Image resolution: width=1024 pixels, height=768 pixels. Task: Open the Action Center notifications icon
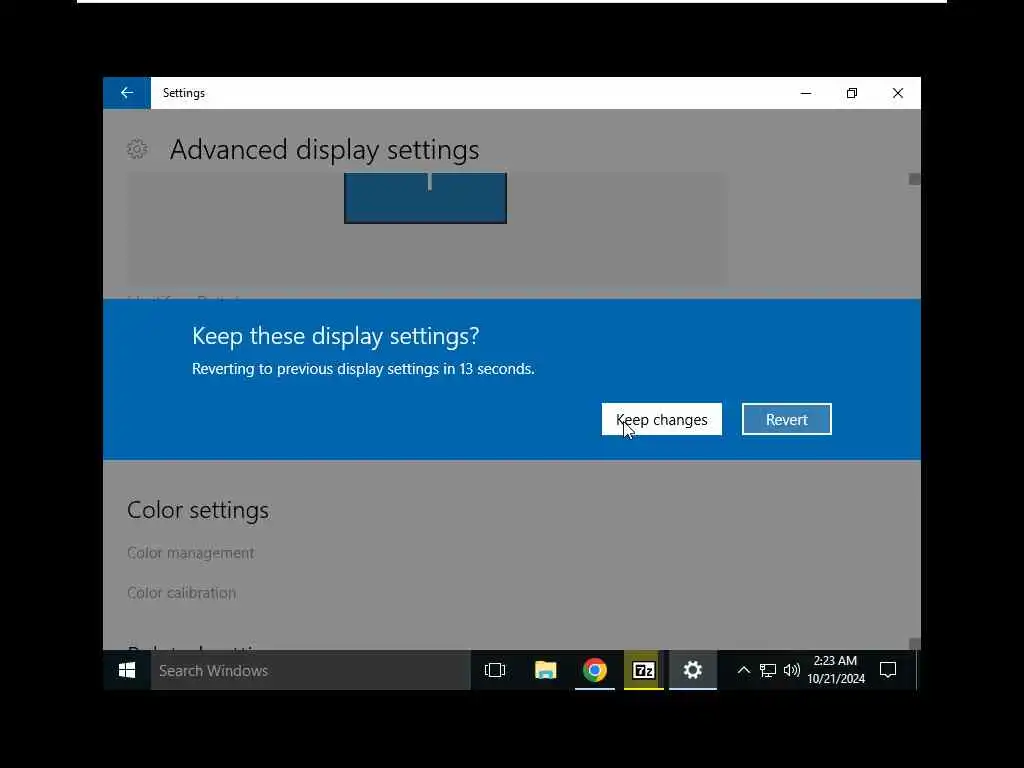pos(888,670)
